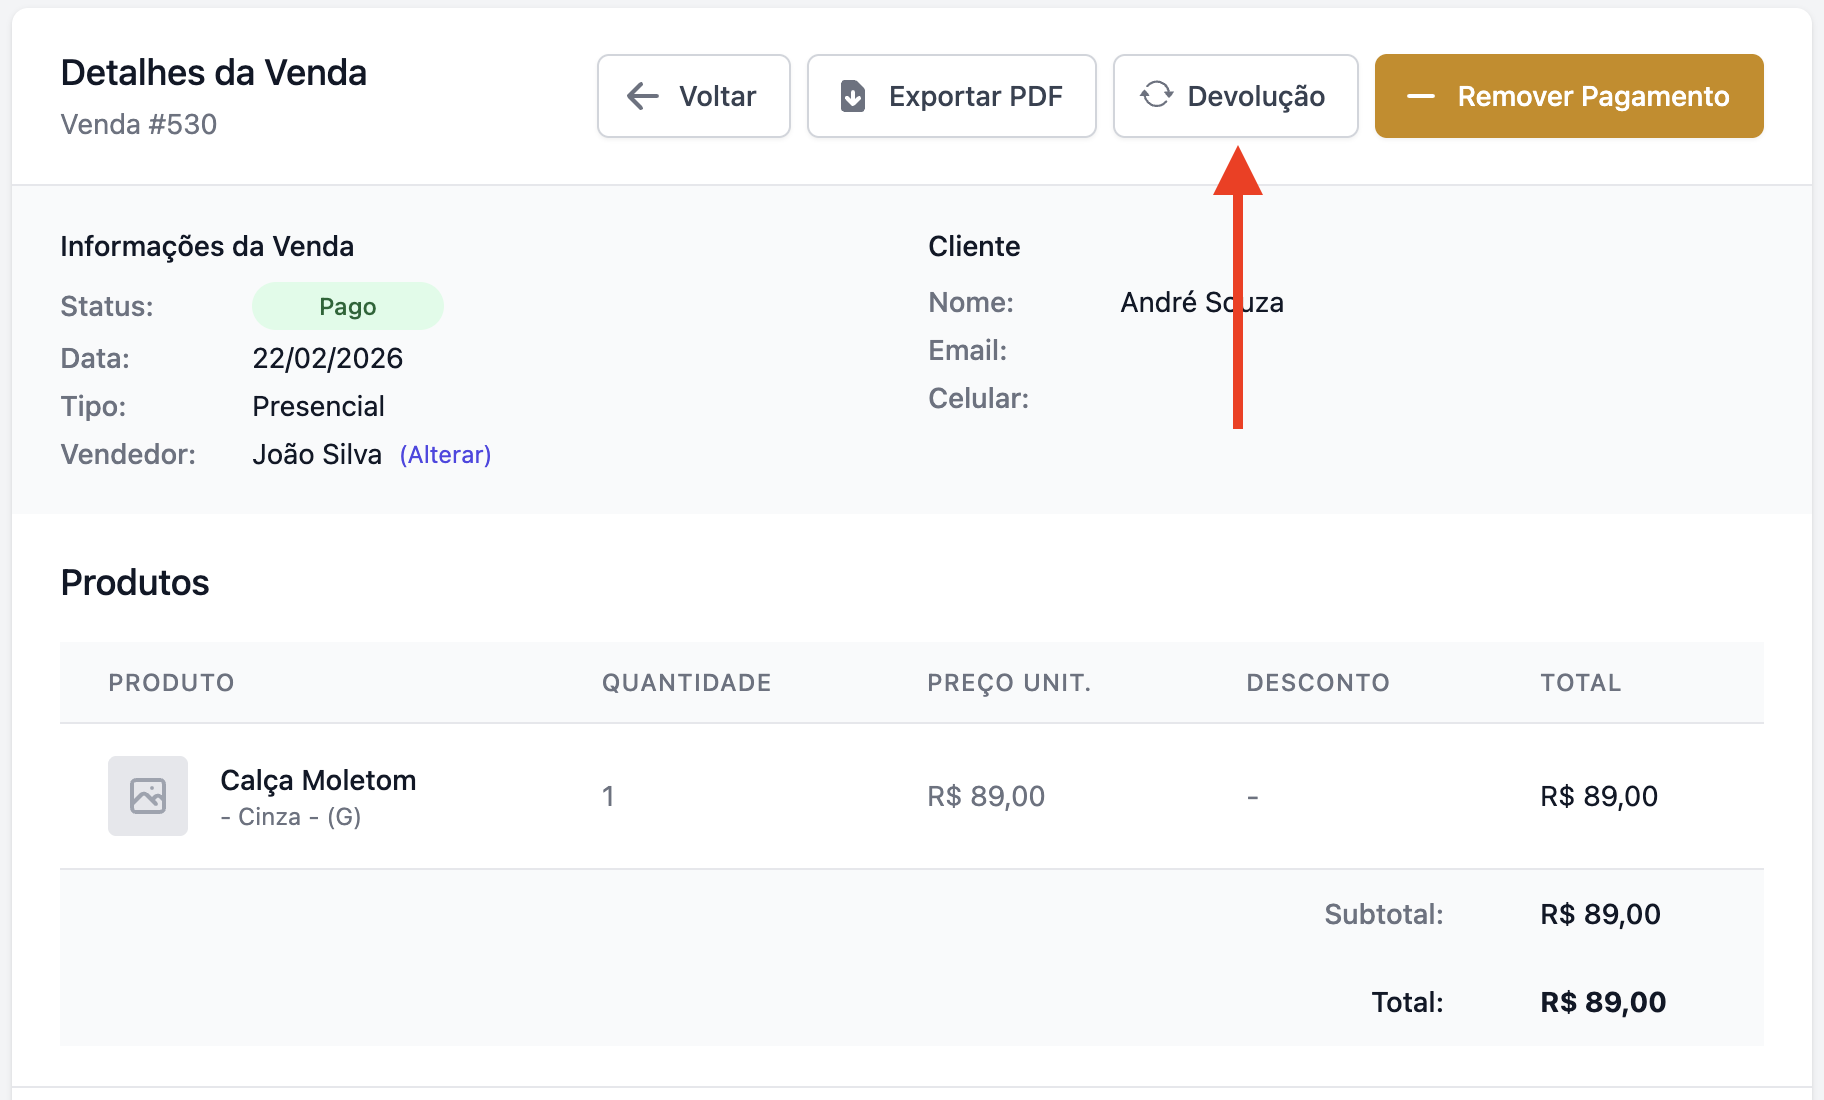Click the Cinza (G) variant text
The height and width of the screenshot is (1100, 1824).
[x=290, y=817]
